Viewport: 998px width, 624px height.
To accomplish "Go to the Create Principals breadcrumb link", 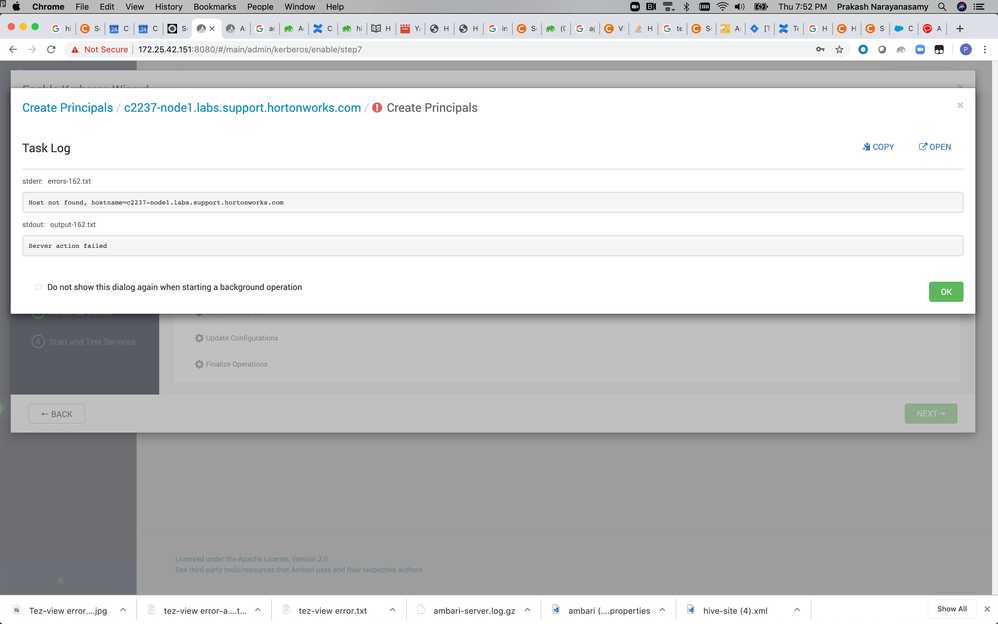I will pyautogui.click(x=67, y=108).
